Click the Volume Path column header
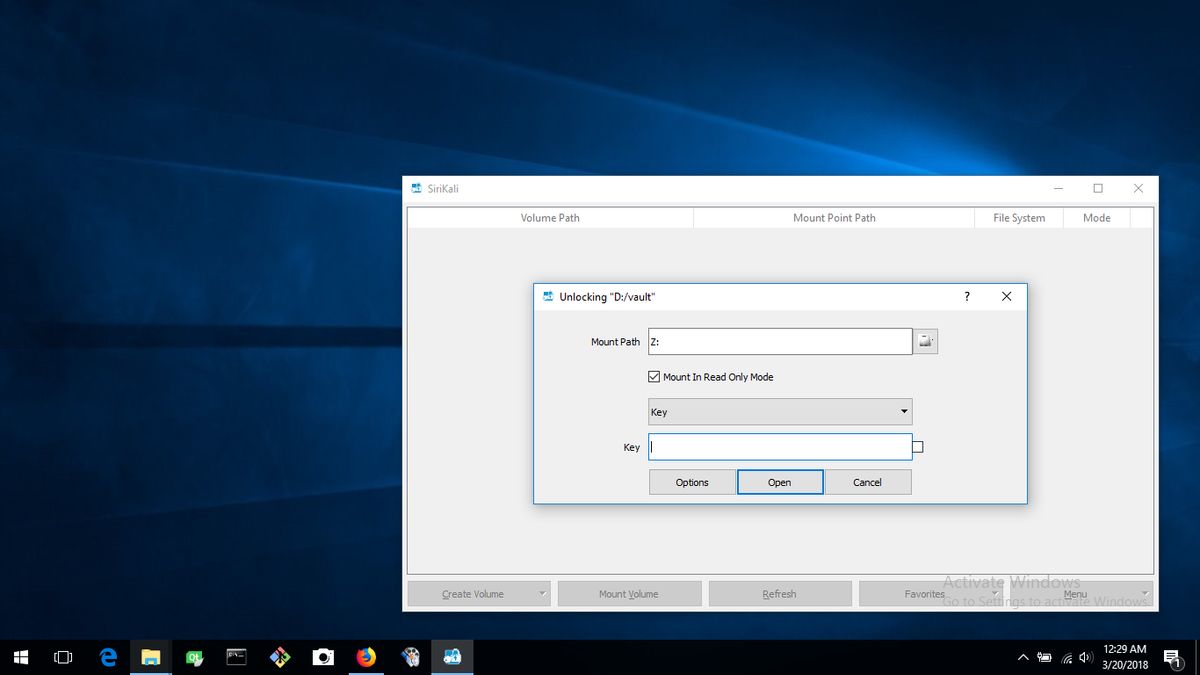Screen dimensions: 1200x675 (550, 217)
